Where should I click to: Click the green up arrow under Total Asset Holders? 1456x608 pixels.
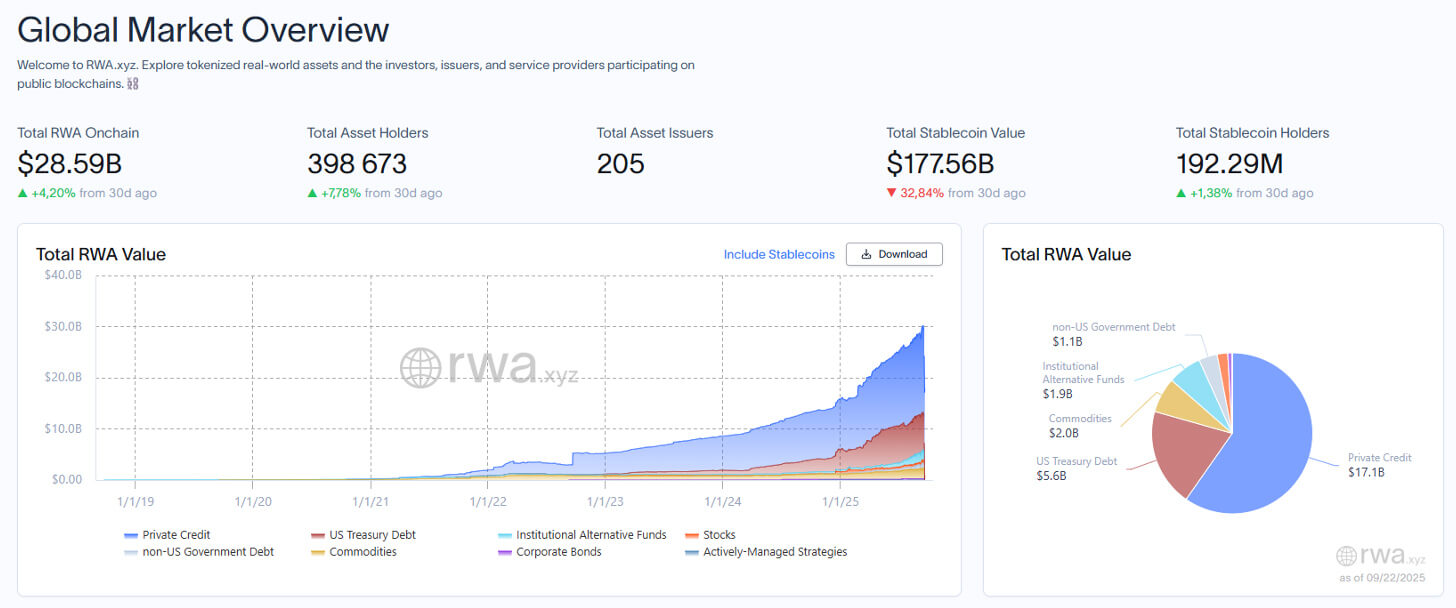pyautogui.click(x=313, y=193)
